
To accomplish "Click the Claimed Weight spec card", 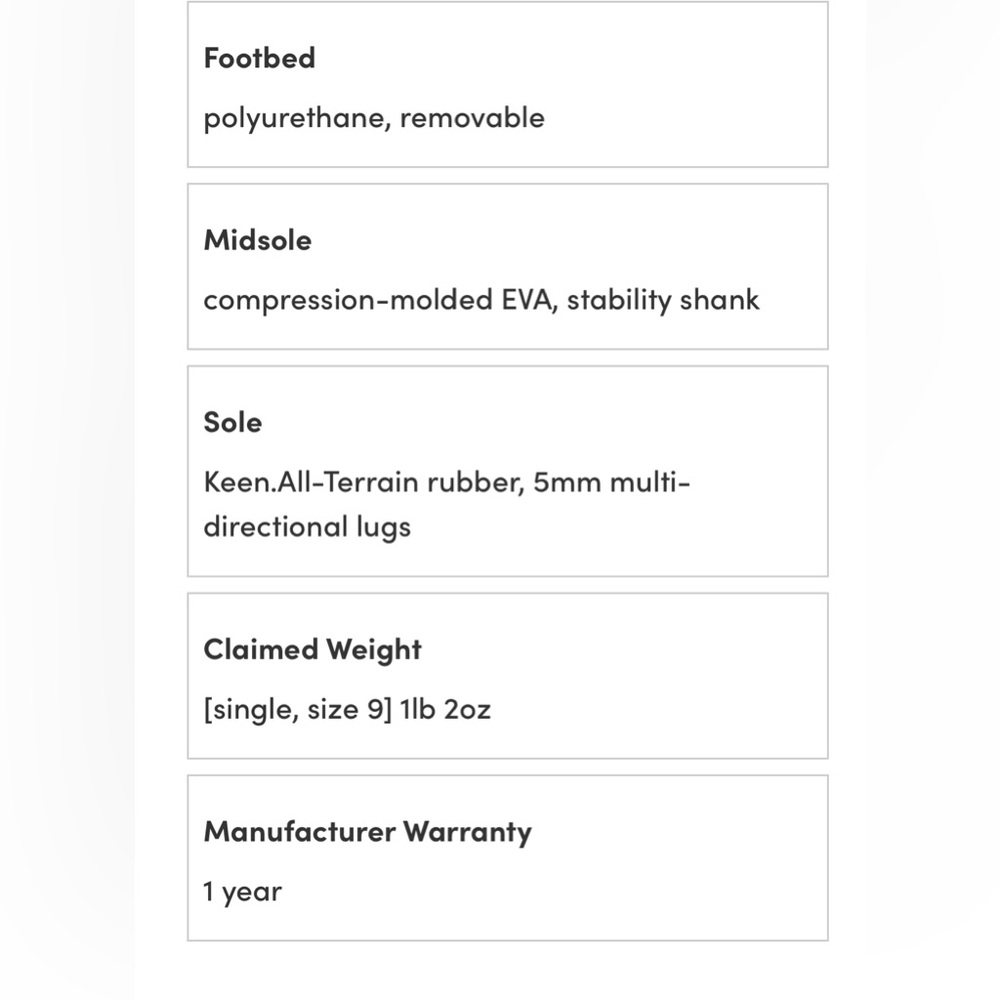I will click(x=508, y=676).
